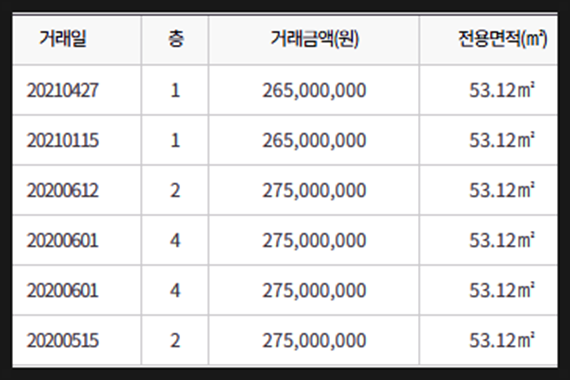Select the 20200515 date cell
This screenshot has width=570, height=380.
(x=63, y=341)
